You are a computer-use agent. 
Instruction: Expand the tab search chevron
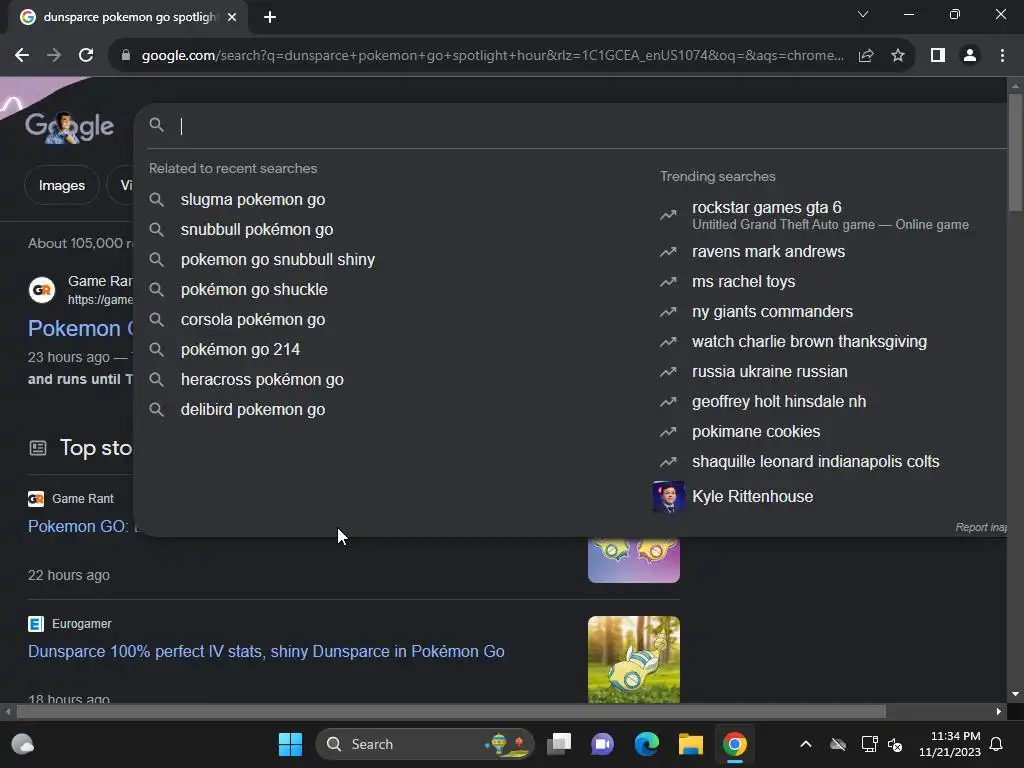pyautogui.click(x=863, y=14)
